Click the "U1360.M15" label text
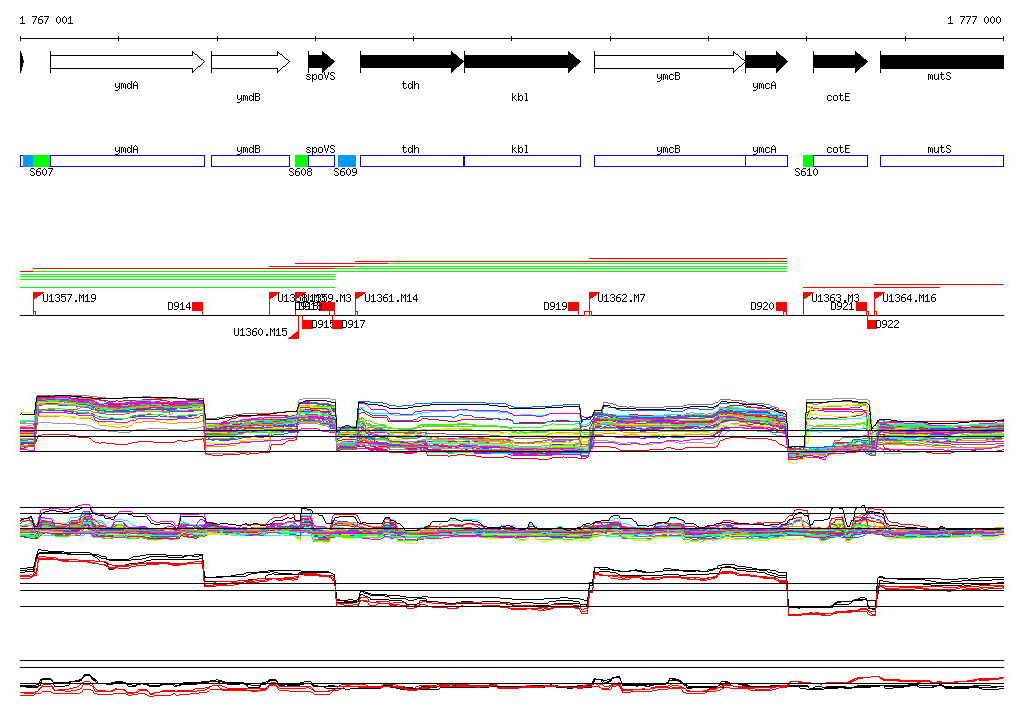This screenshot has width=1024, height=714. click(260, 333)
